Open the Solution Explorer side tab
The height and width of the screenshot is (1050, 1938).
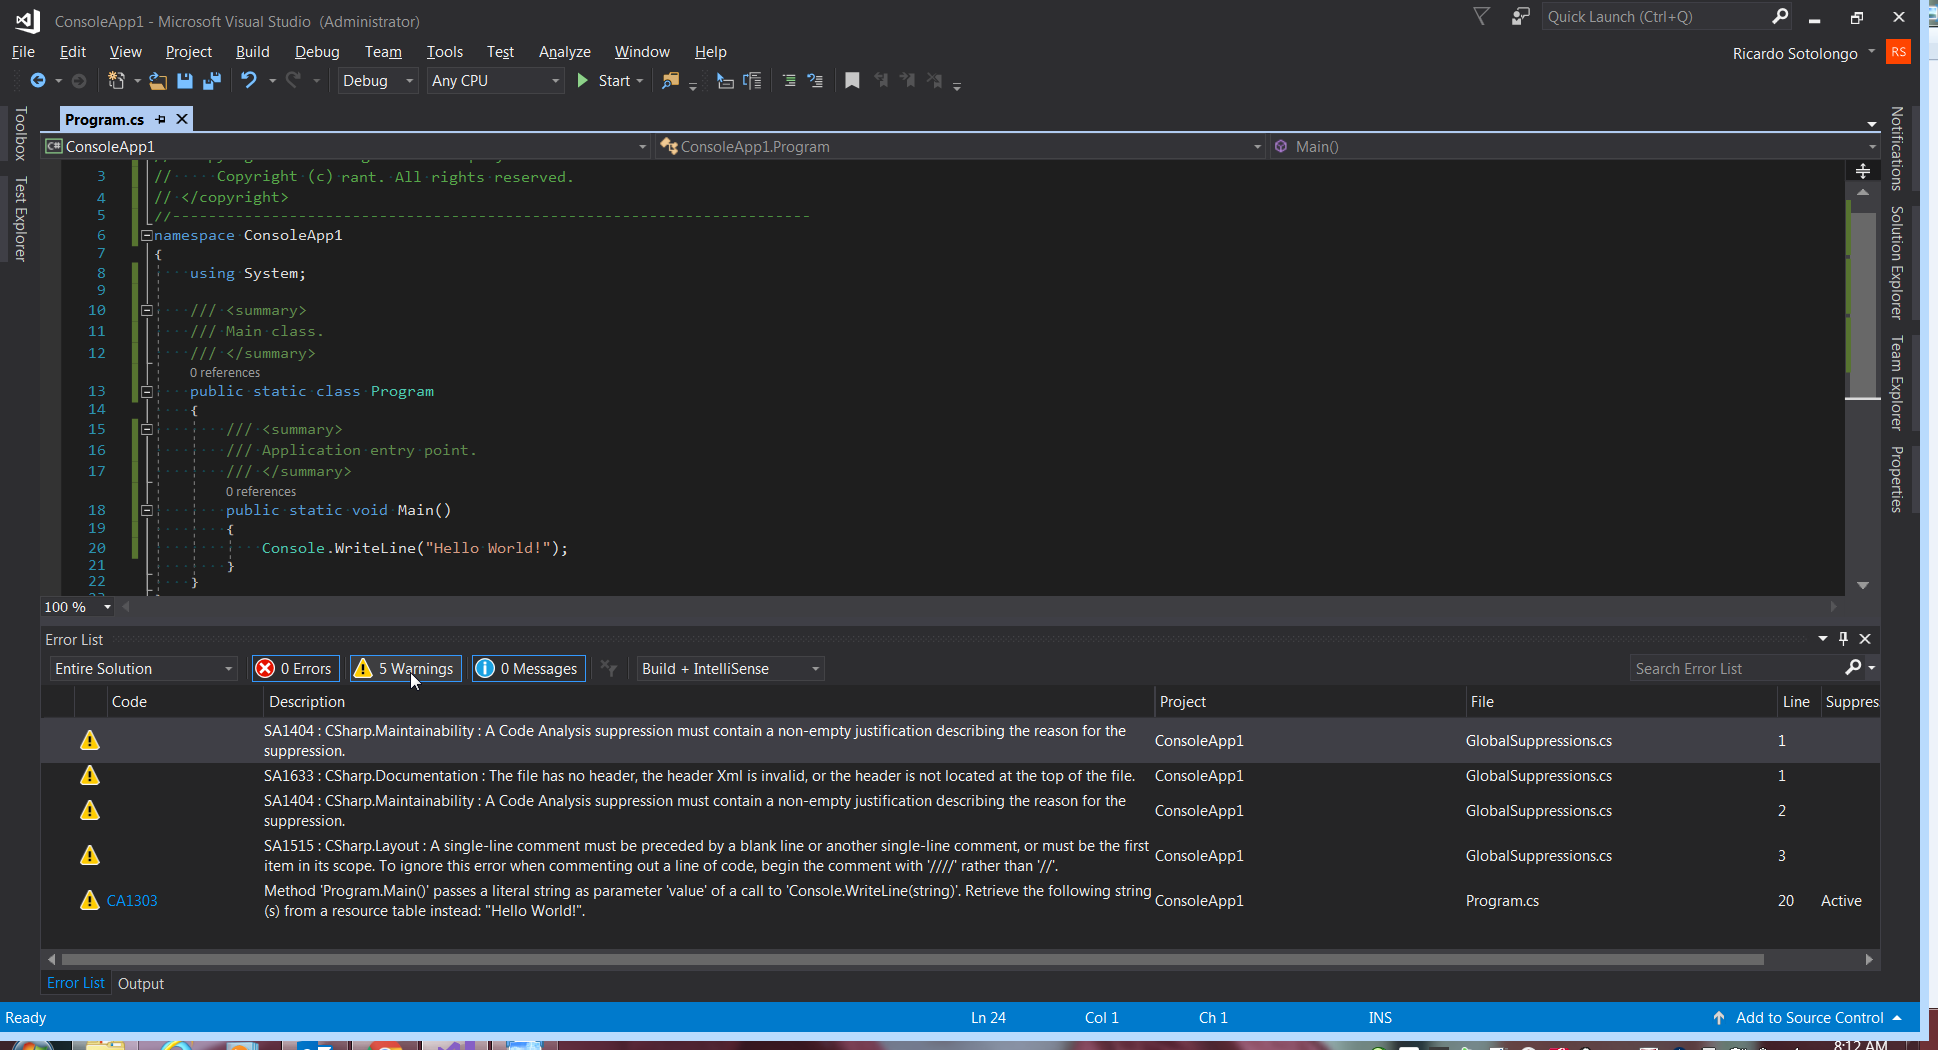pyautogui.click(x=1896, y=263)
